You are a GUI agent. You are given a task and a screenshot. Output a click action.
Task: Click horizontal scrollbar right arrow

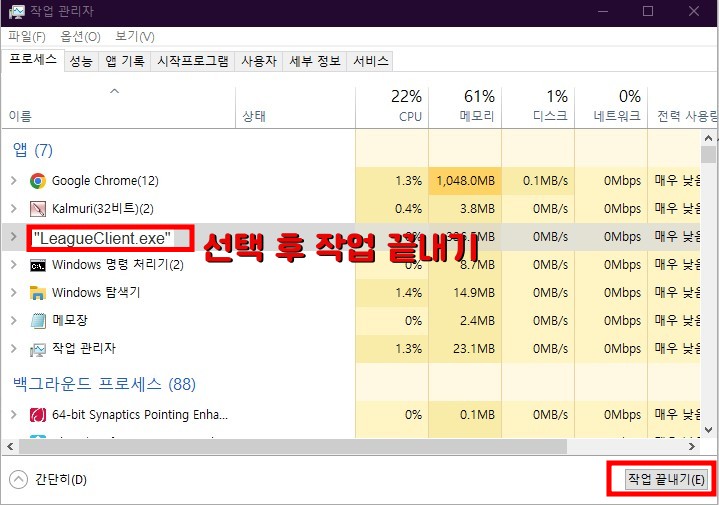click(691, 446)
